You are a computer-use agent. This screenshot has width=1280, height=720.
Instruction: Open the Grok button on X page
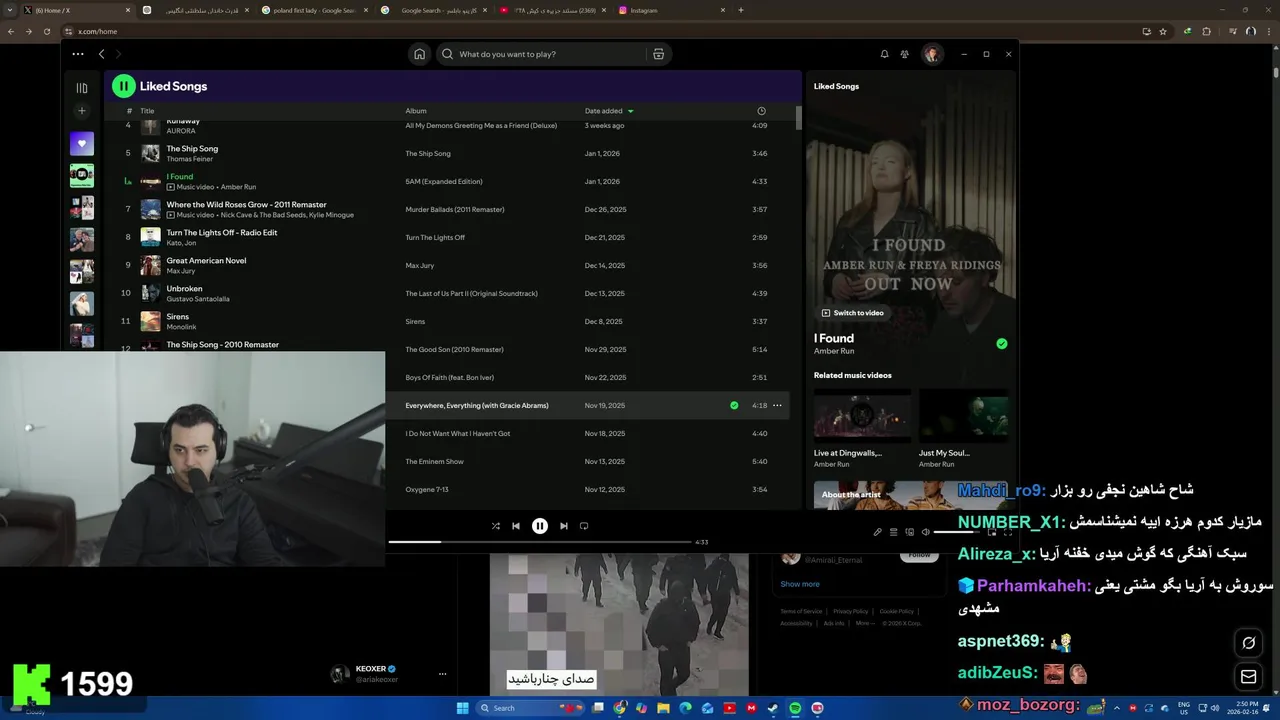click(1248, 642)
